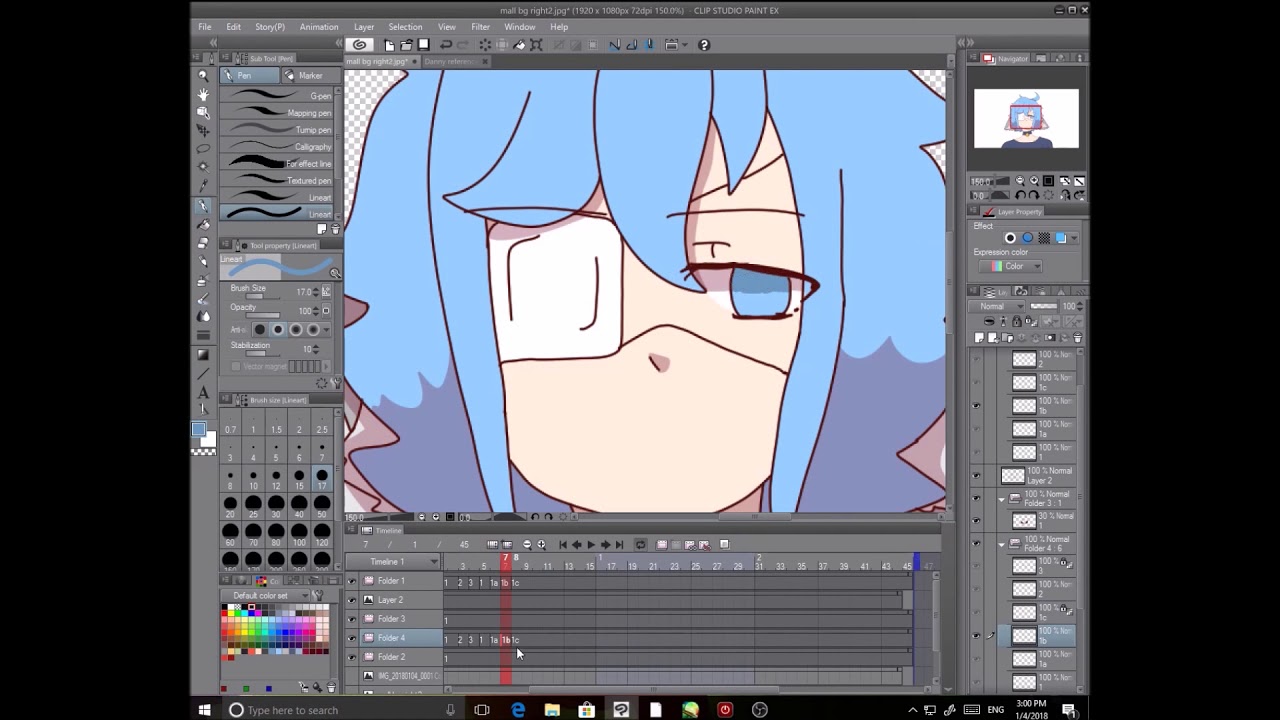Click the Windows search box
Viewport: 1280px width, 720px height.
340,710
